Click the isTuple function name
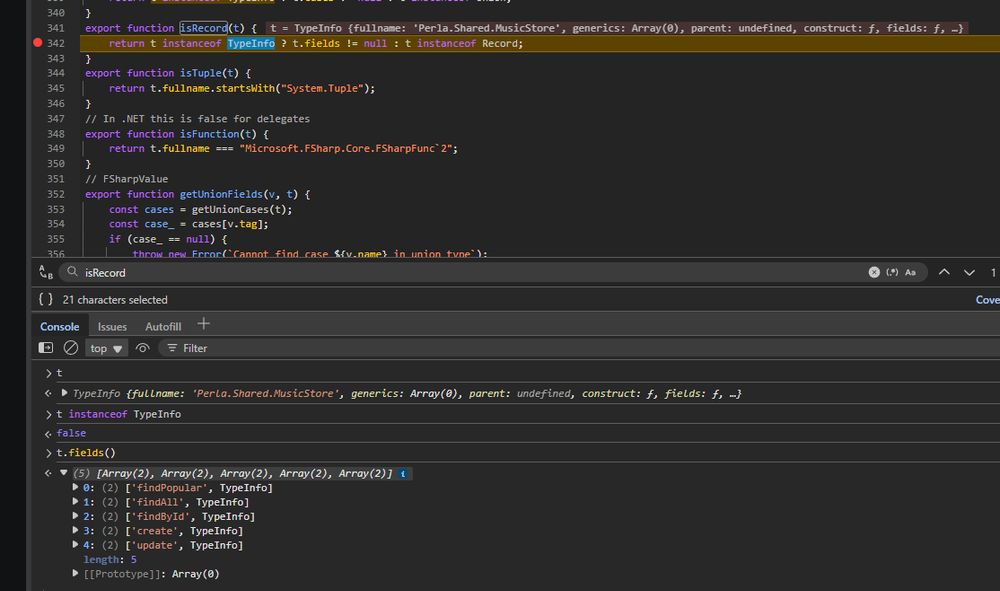This screenshot has height=591, width=1000. coord(200,73)
